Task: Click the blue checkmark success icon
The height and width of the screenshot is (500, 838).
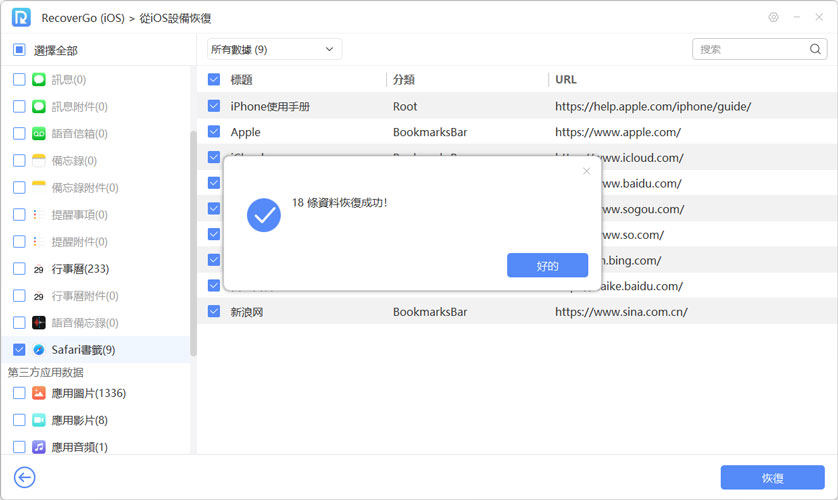Action: coord(263,215)
